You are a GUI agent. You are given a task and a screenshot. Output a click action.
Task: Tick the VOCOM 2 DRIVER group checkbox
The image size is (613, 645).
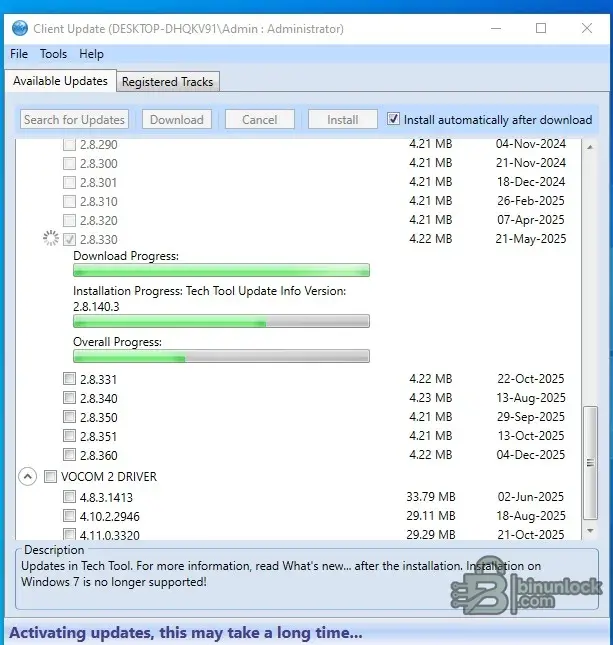click(50, 477)
